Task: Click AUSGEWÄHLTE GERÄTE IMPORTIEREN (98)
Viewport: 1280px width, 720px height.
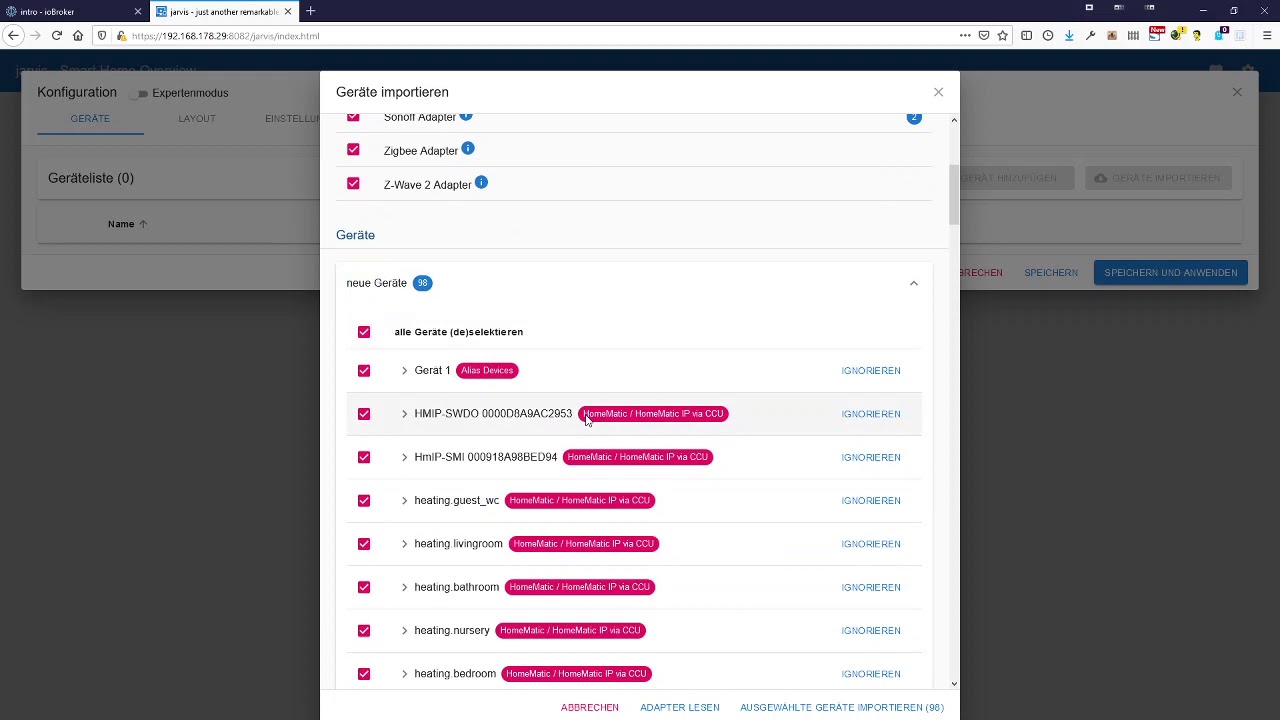Action: (x=842, y=707)
